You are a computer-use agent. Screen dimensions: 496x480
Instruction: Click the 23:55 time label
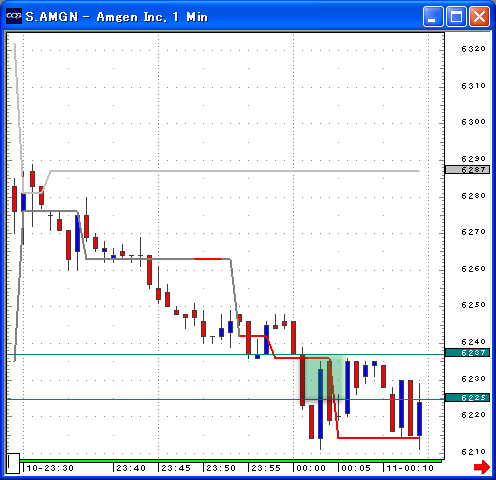point(266,468)
